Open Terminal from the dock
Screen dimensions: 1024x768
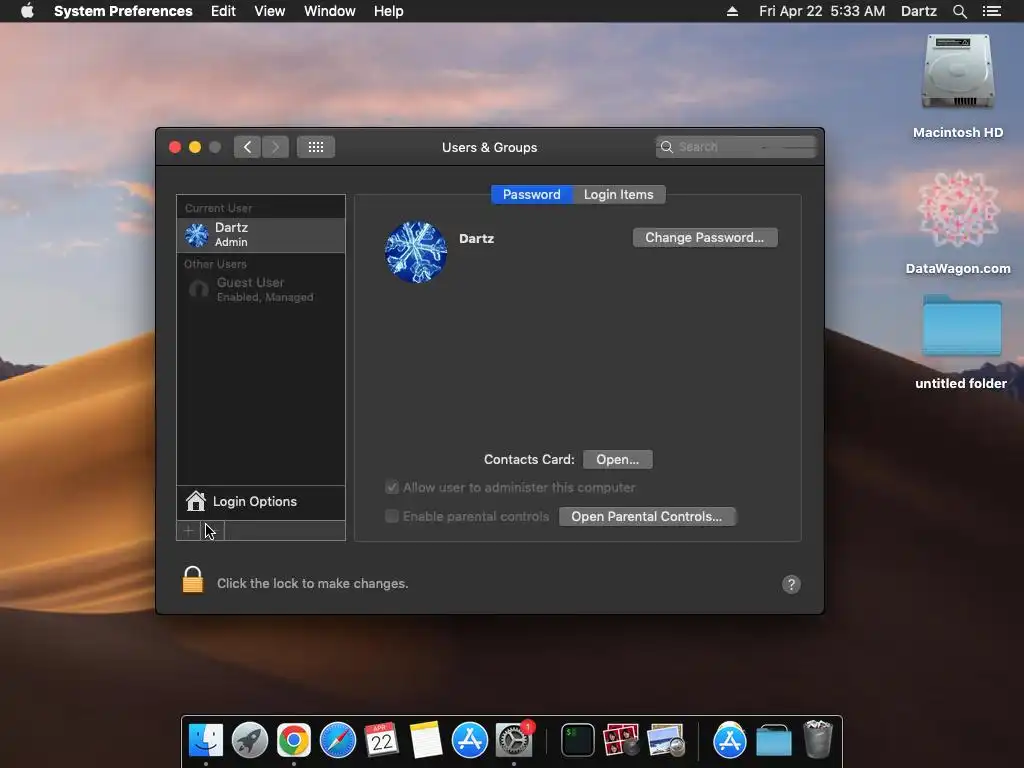coord(578,740)
